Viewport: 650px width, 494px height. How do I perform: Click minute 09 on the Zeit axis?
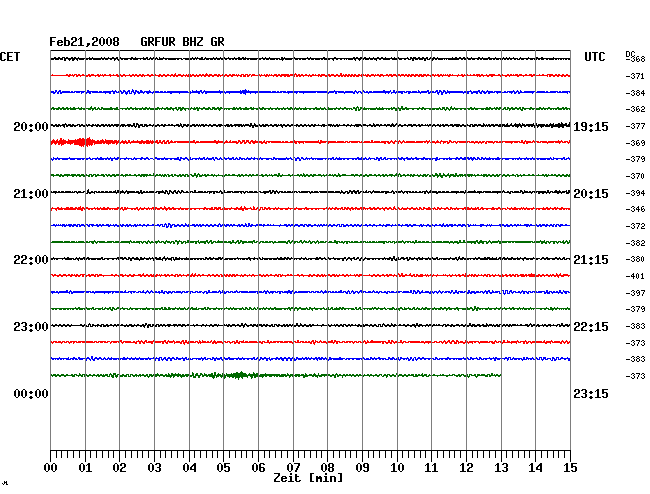[362, 468]
